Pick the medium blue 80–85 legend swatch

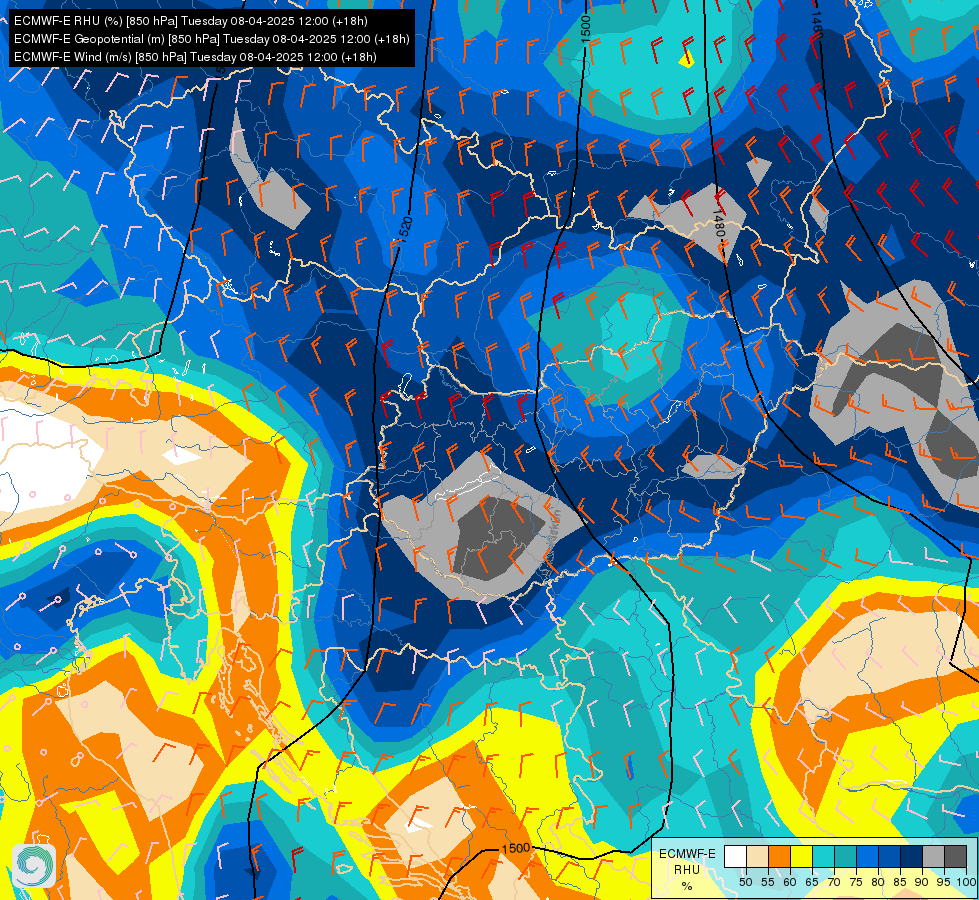click(890, 856)
